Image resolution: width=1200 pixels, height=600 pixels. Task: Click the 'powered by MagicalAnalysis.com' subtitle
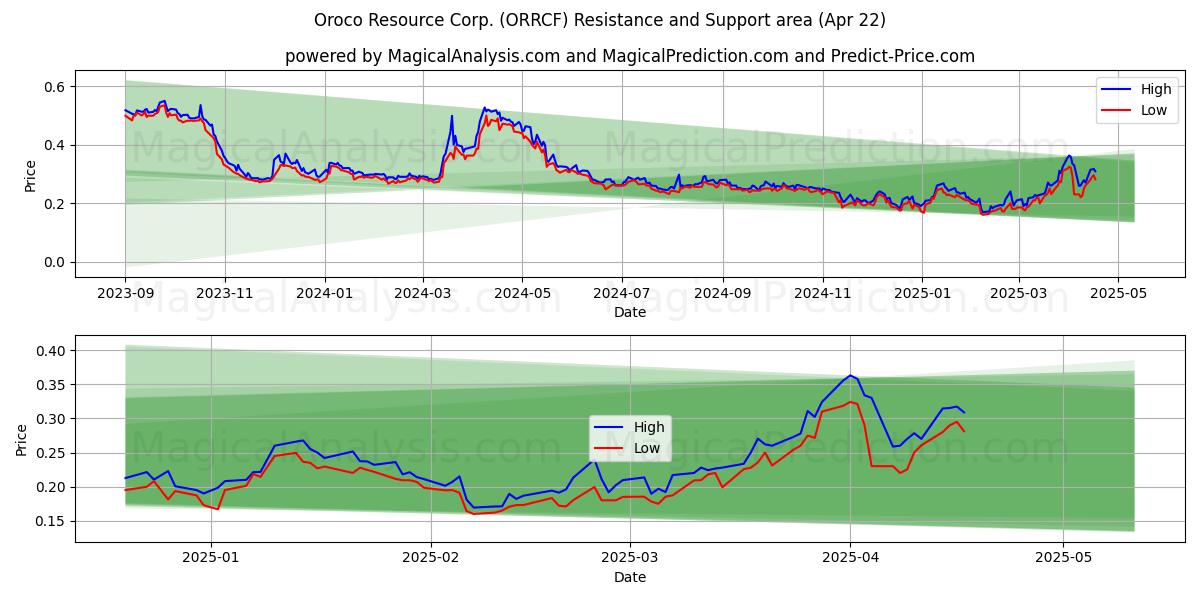630,56
